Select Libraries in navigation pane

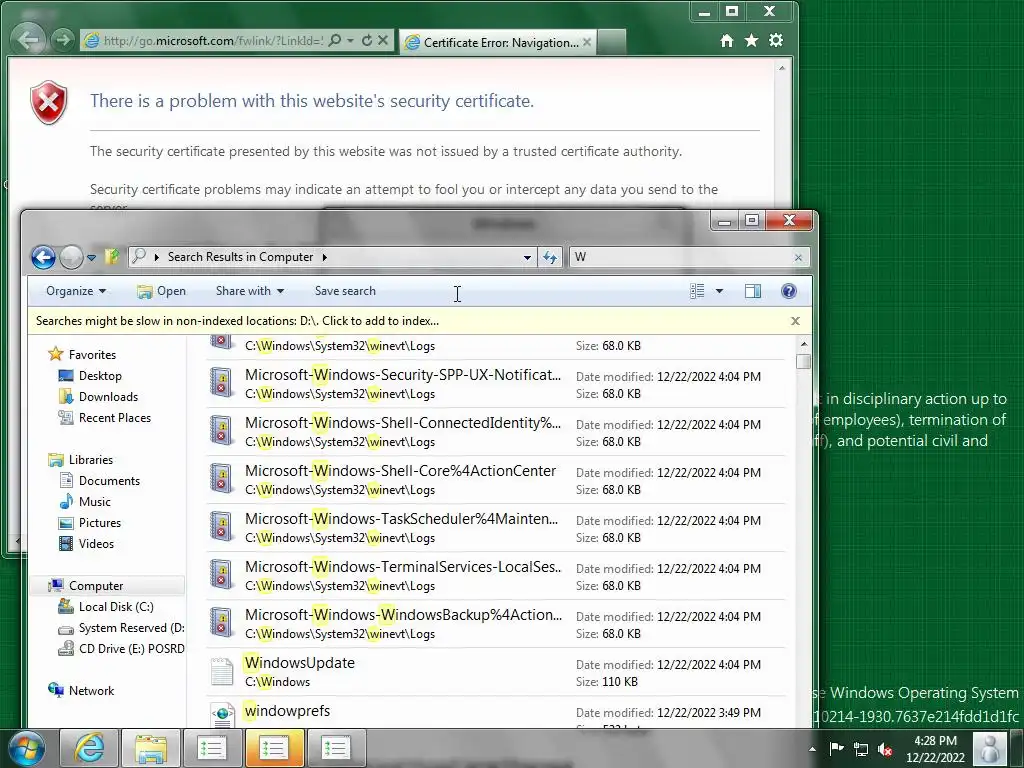click(x=81, y=460)
